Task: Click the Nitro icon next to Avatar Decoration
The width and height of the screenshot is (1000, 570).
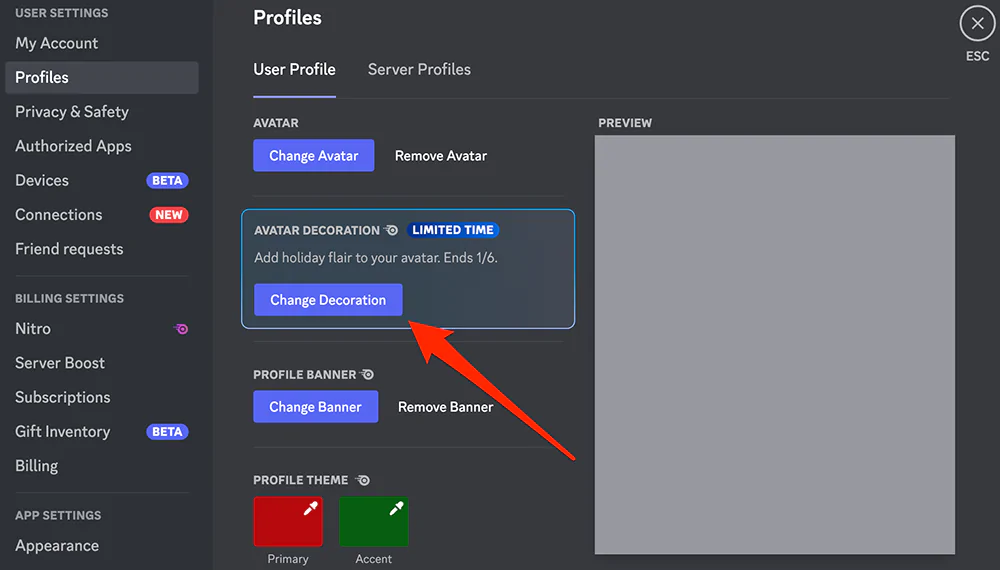Action: coord(392,230)
